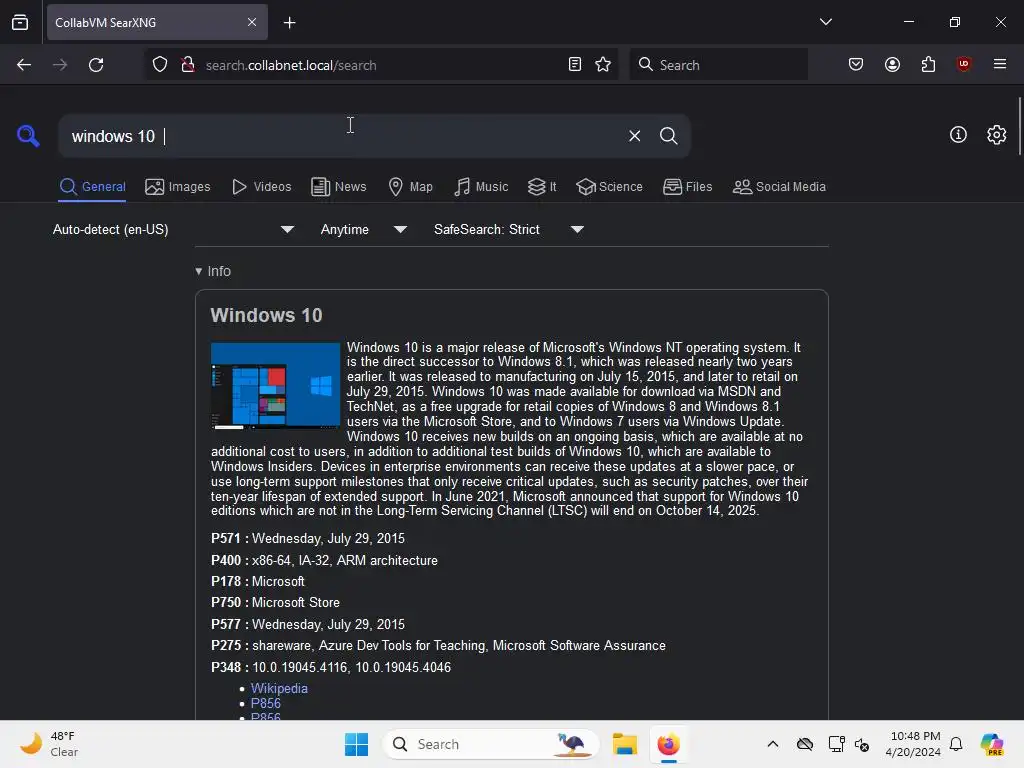
Task: Select the General category tab
Action: (92, 187)
